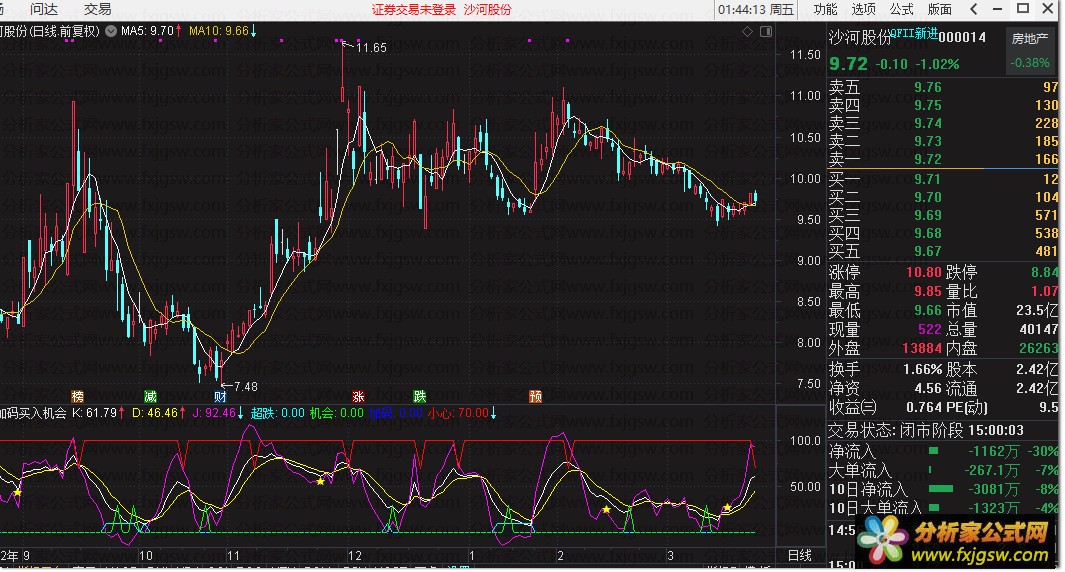Click the 小心: 70.00 indicator value
1065x572 pixels.
(x=462, y=413)
